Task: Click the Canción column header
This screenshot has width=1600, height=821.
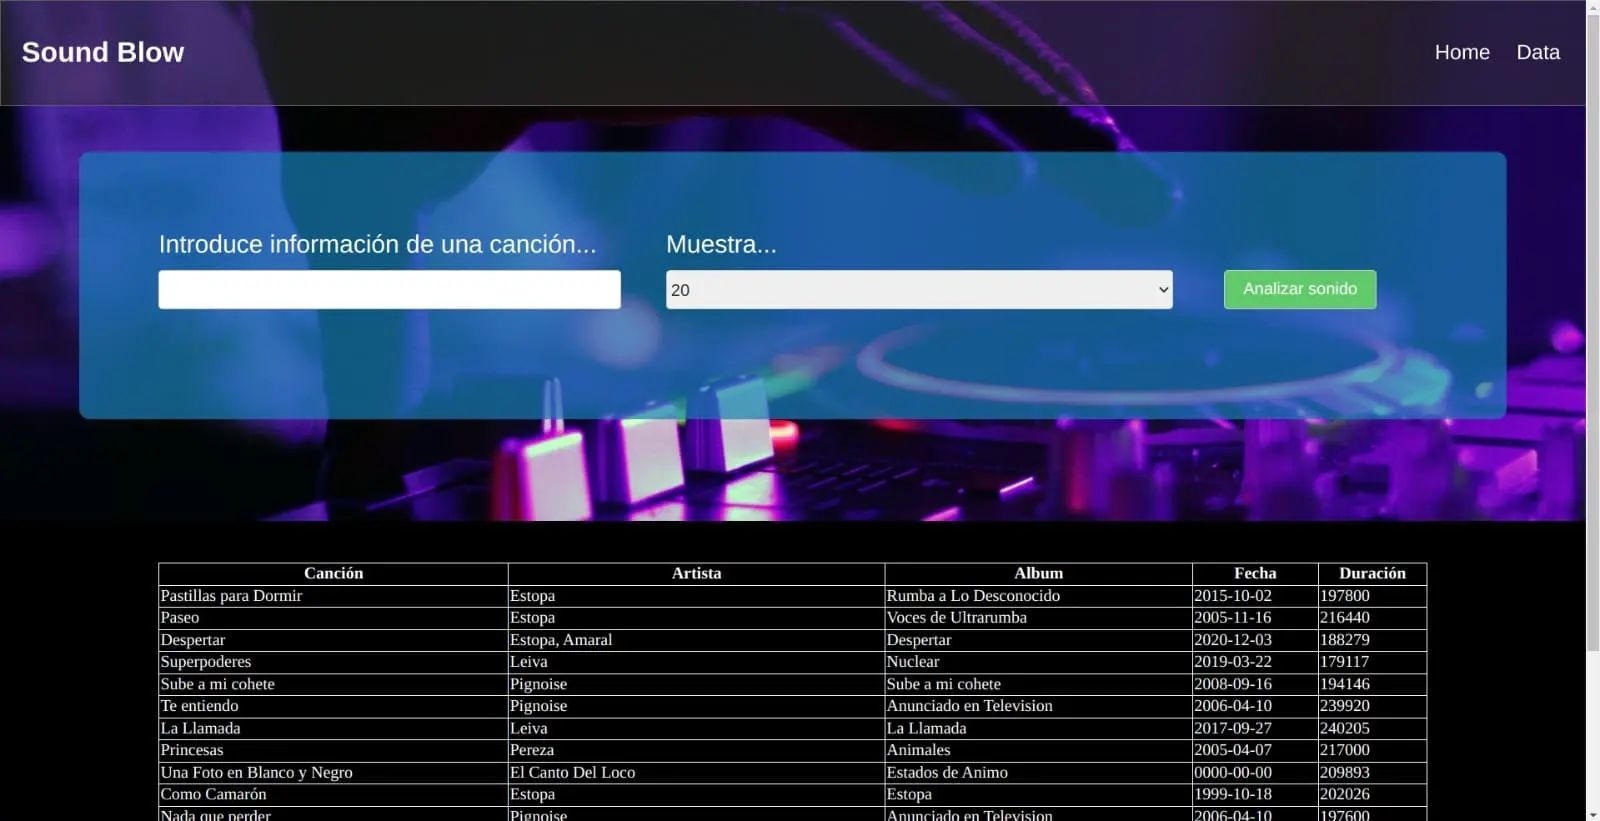Action: point(333,573)
